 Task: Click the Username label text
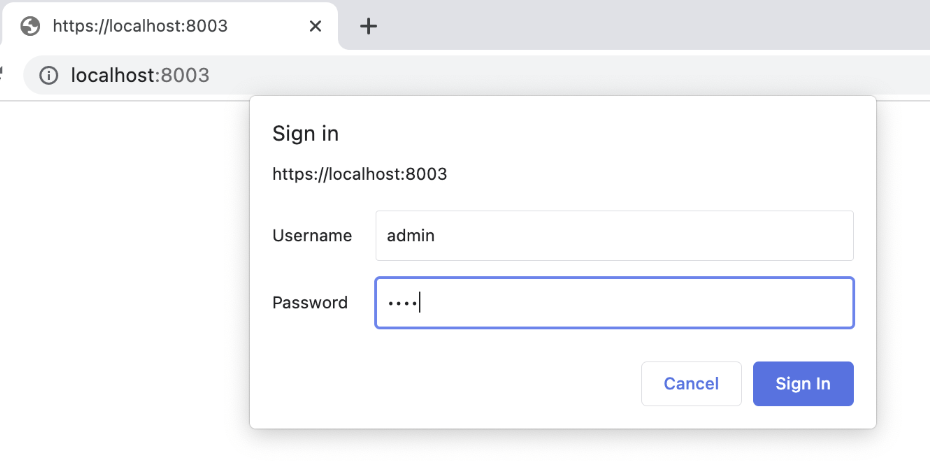tap(312, 236)
